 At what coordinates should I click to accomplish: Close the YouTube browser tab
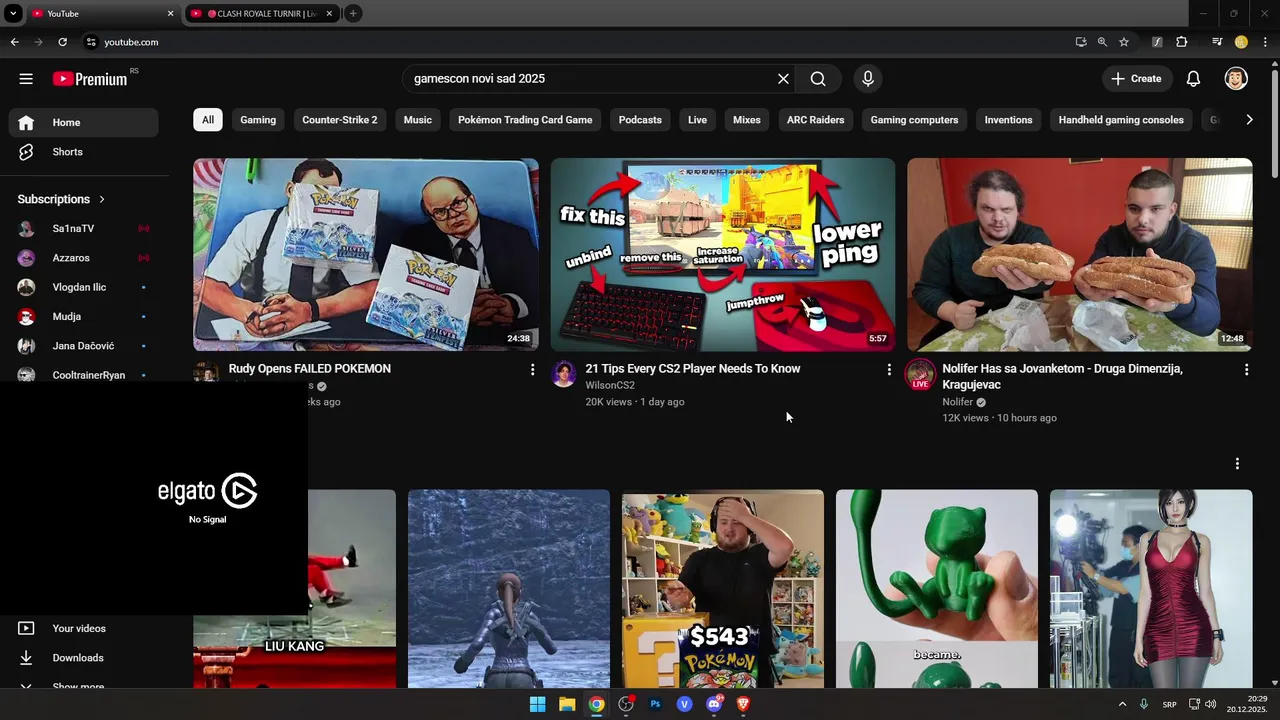click(170, 14)
